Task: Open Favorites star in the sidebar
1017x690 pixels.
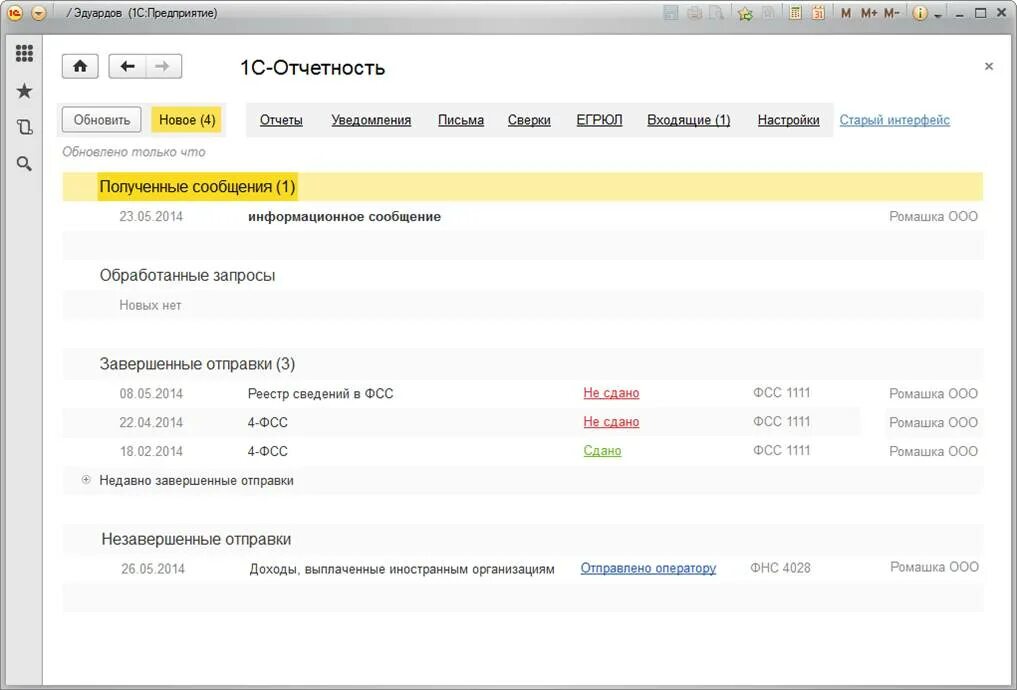Action: pyautogui.click(x=24, y=91)
